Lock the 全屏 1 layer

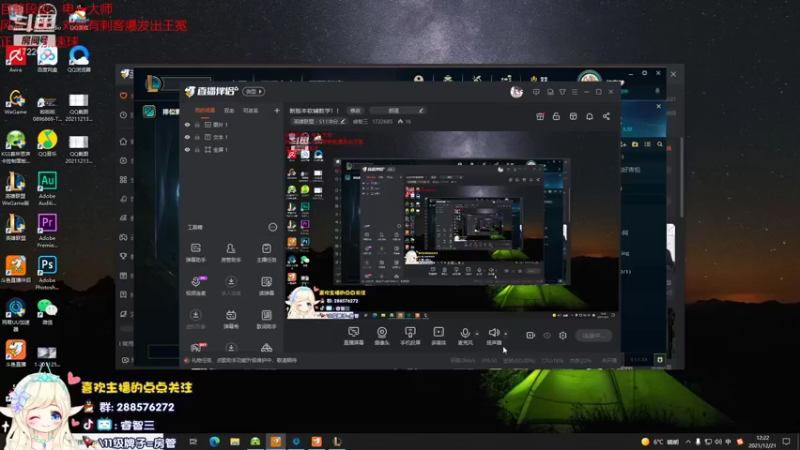click(197, 149)
